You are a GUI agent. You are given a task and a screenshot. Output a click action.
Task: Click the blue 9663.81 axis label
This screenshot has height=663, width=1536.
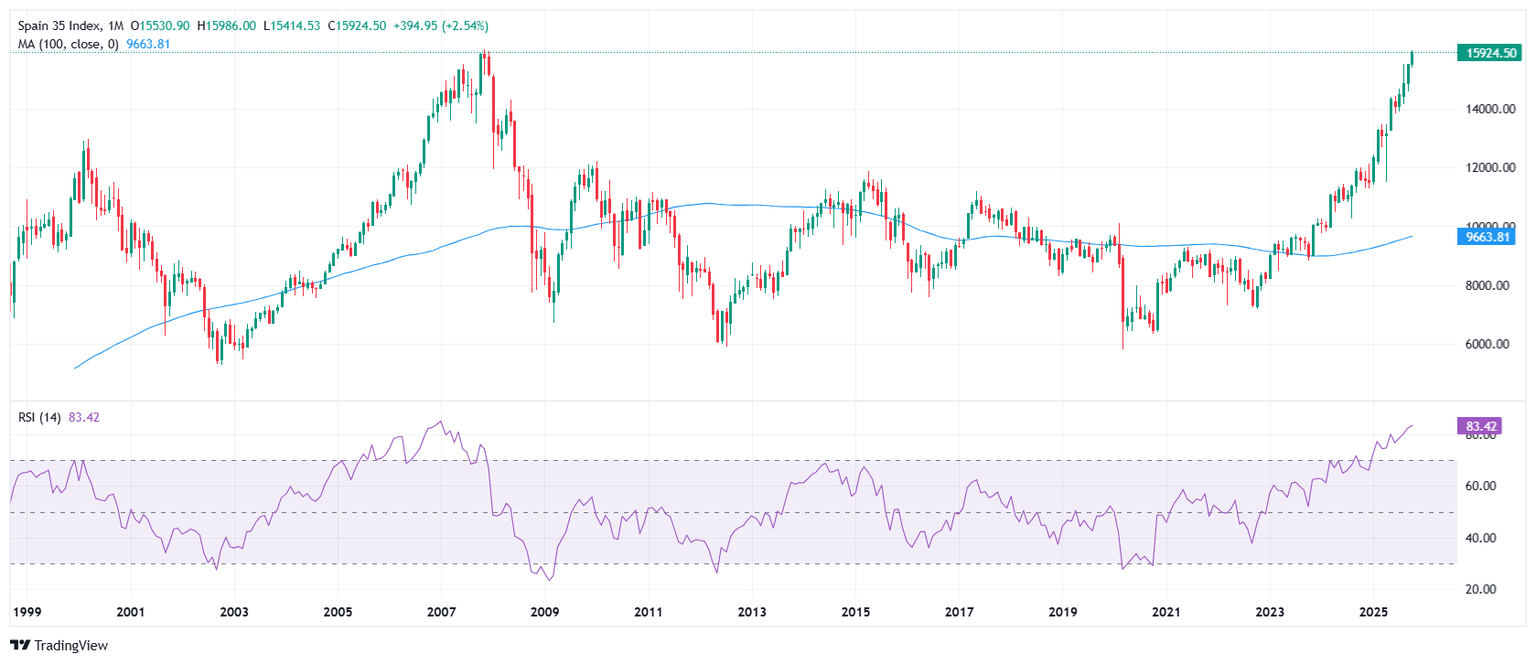(x=1487, y=237)
